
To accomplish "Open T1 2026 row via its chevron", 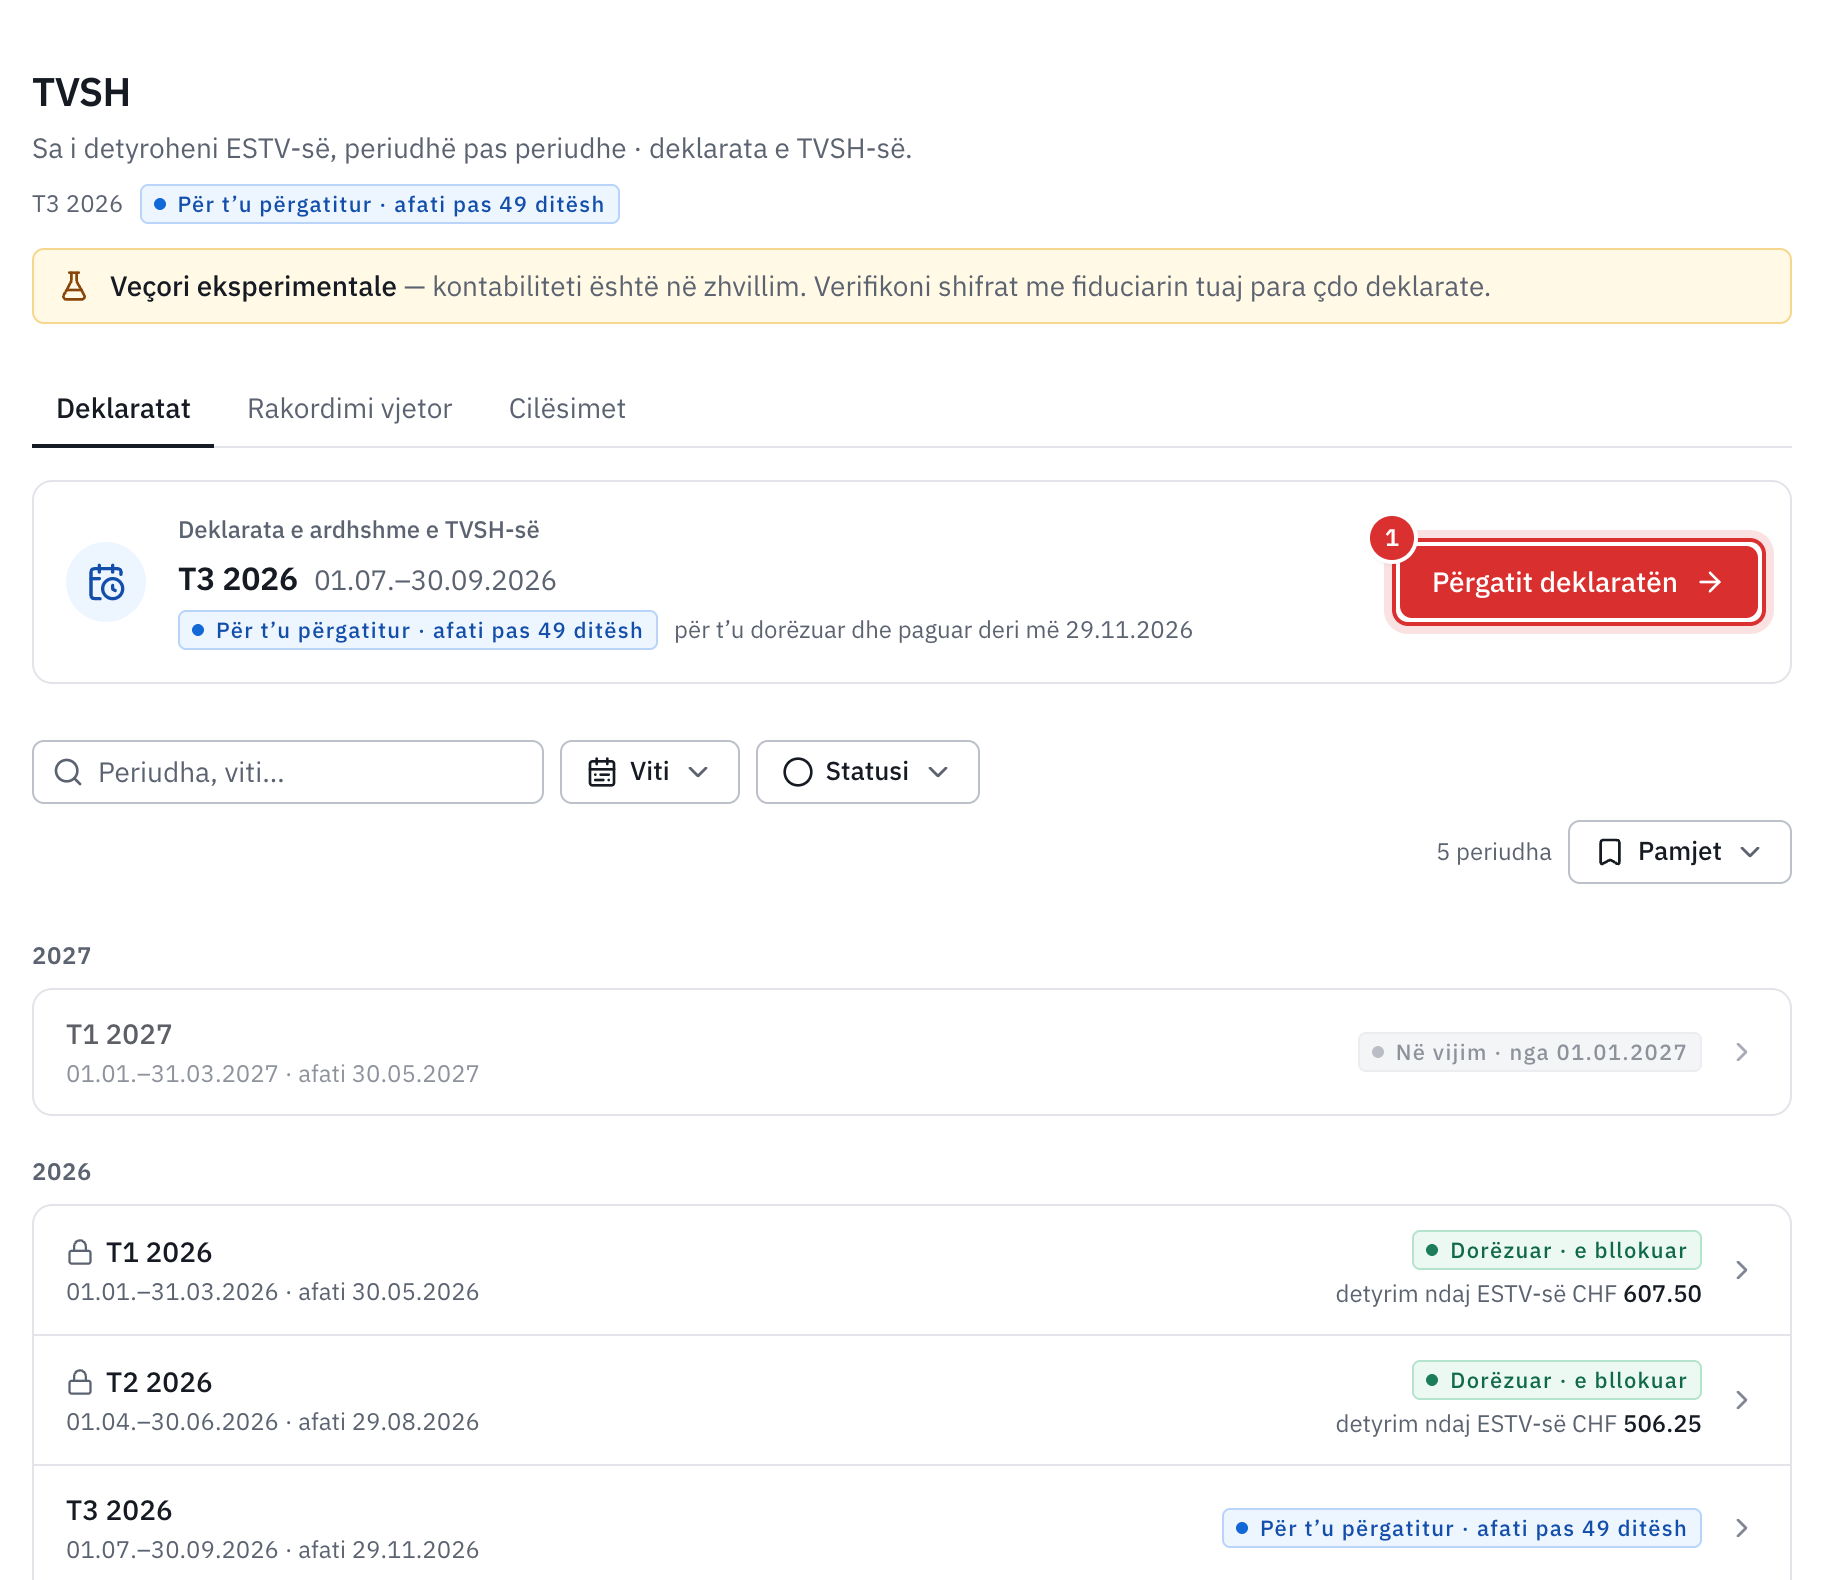I will (x=1742, y=1270).
